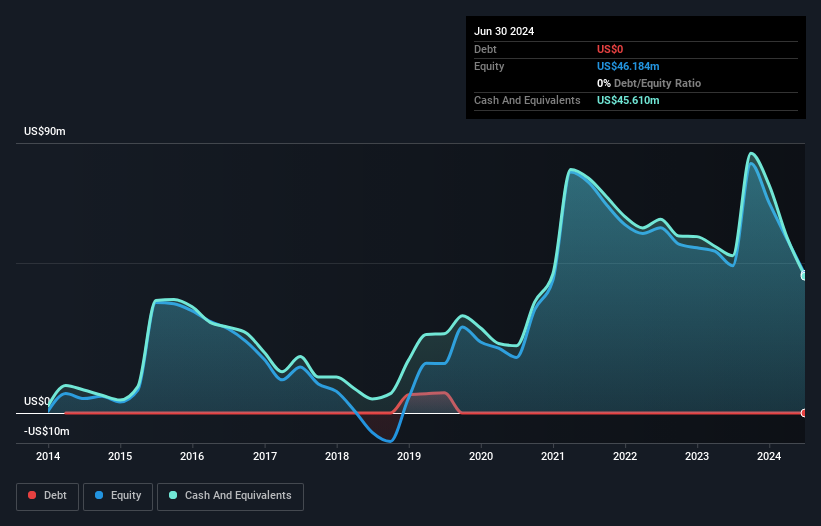Toggle the Debt series legend button
The image size is (821, 526).
[46, 496]
